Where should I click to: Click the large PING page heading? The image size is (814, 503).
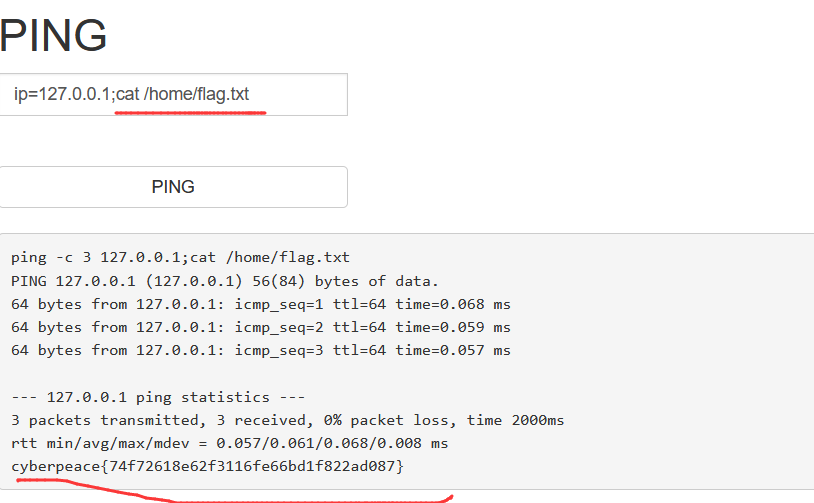[x=53, y=36]
